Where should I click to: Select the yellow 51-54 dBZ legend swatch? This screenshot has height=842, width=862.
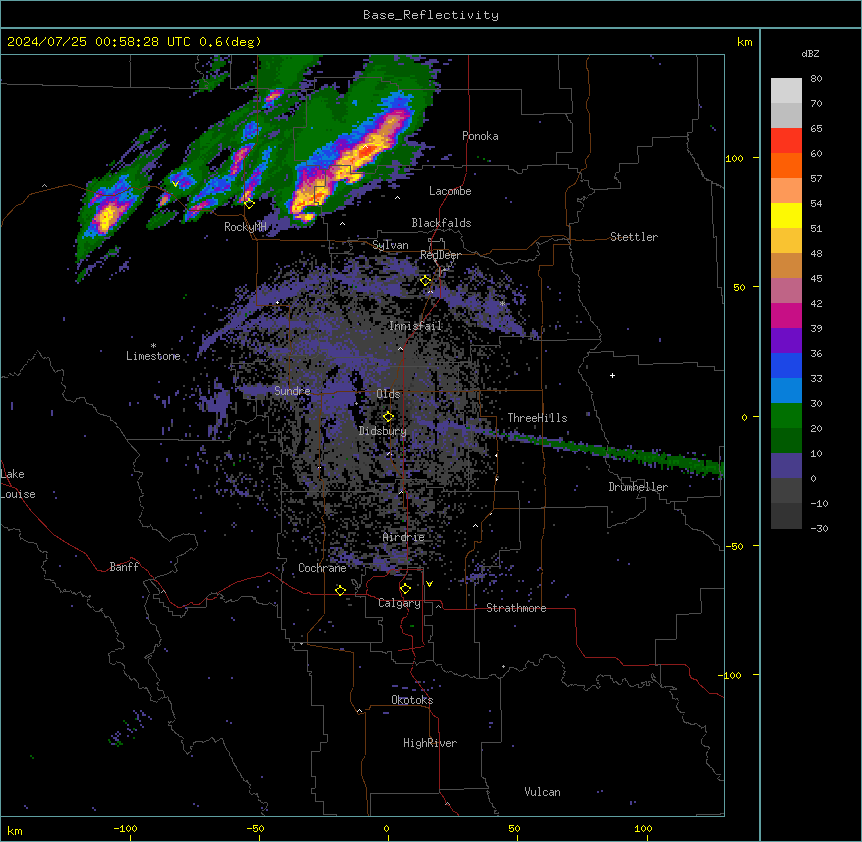786,216
